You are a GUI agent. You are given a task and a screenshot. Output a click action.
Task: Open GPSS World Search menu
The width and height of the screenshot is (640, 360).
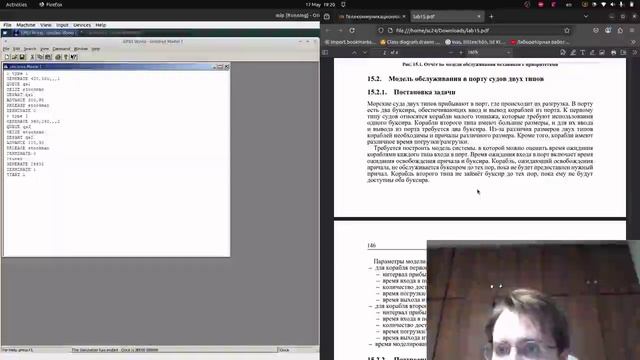(30, 49)
